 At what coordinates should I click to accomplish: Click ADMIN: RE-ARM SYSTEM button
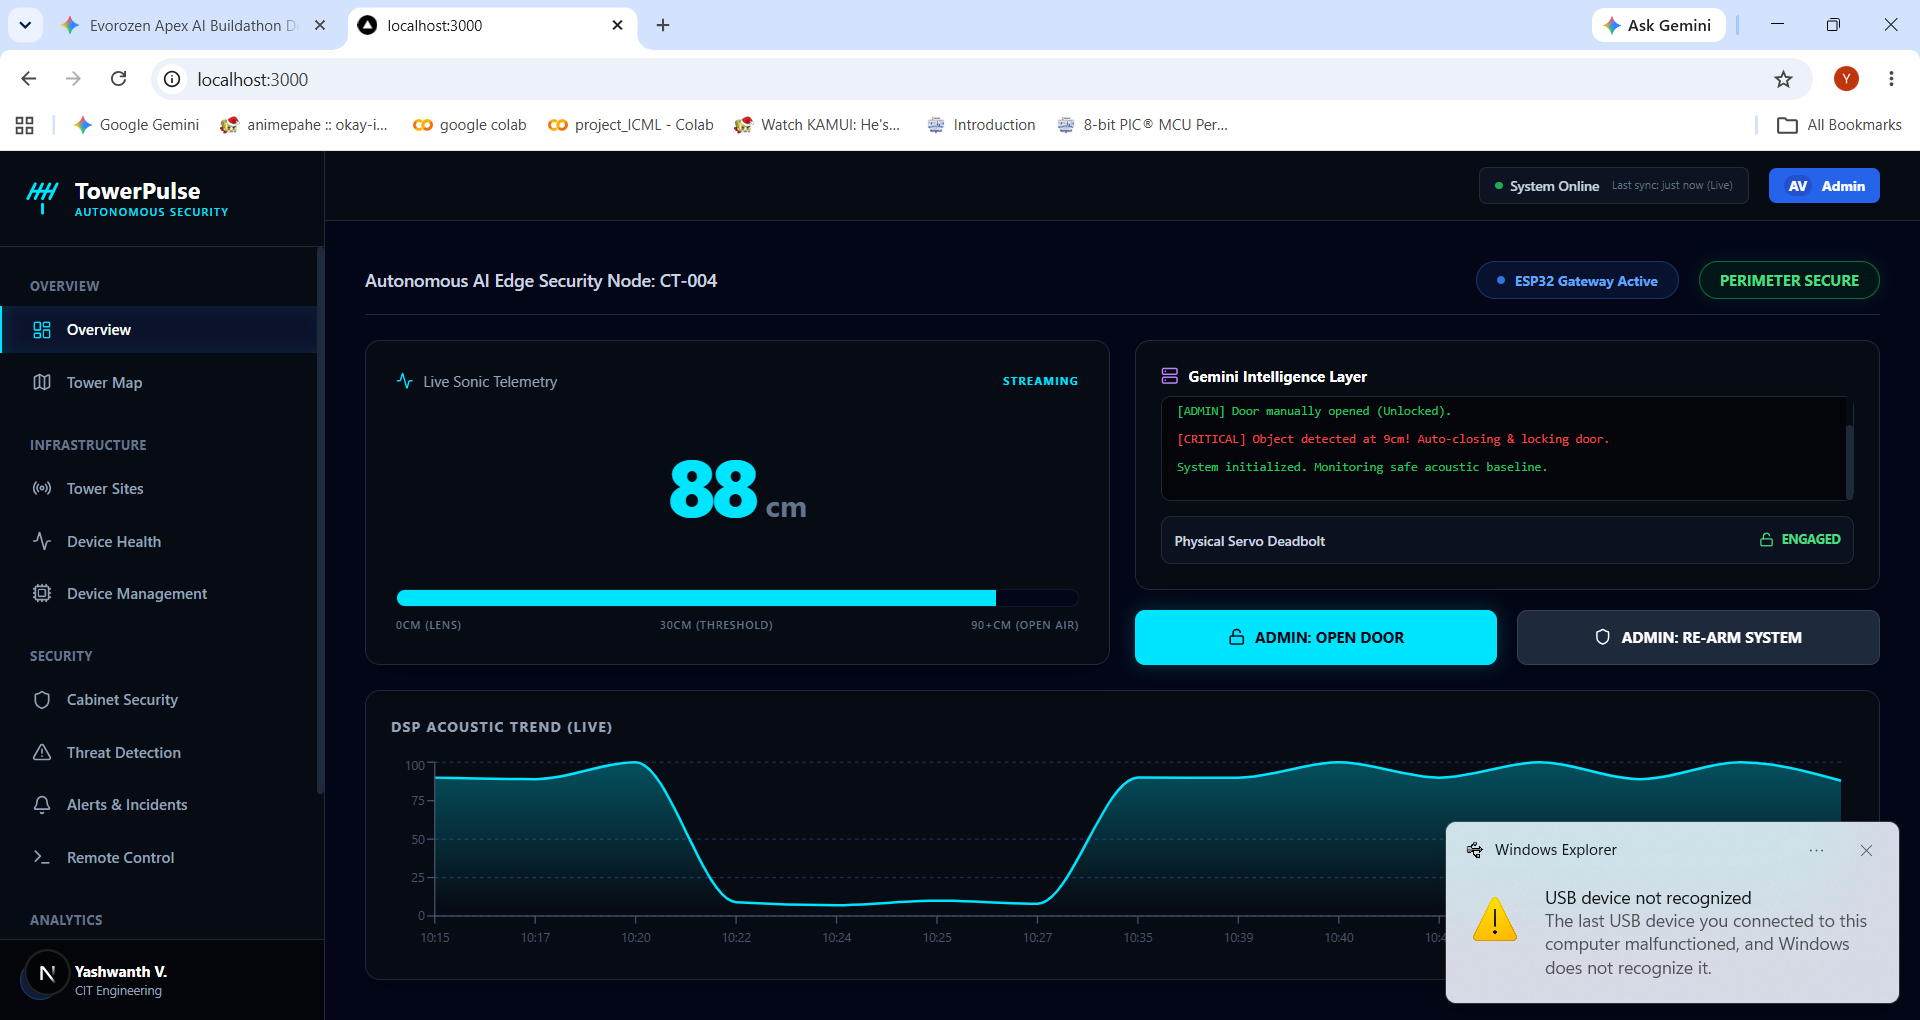point(1698,638)
